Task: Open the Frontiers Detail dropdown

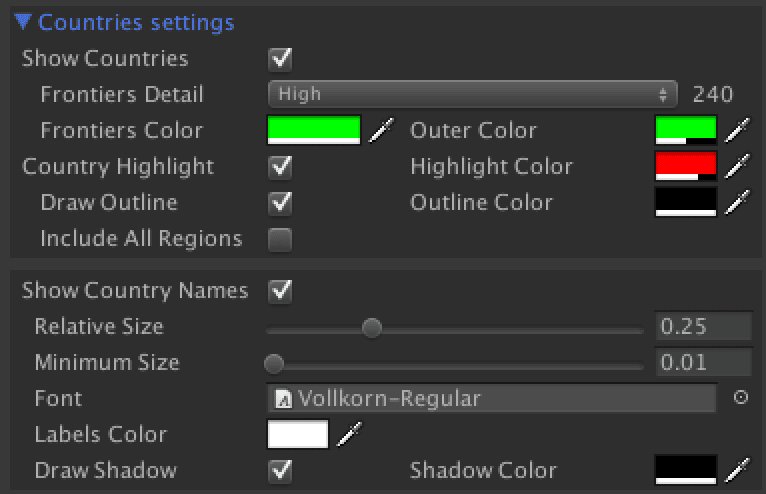Action: 473,94
